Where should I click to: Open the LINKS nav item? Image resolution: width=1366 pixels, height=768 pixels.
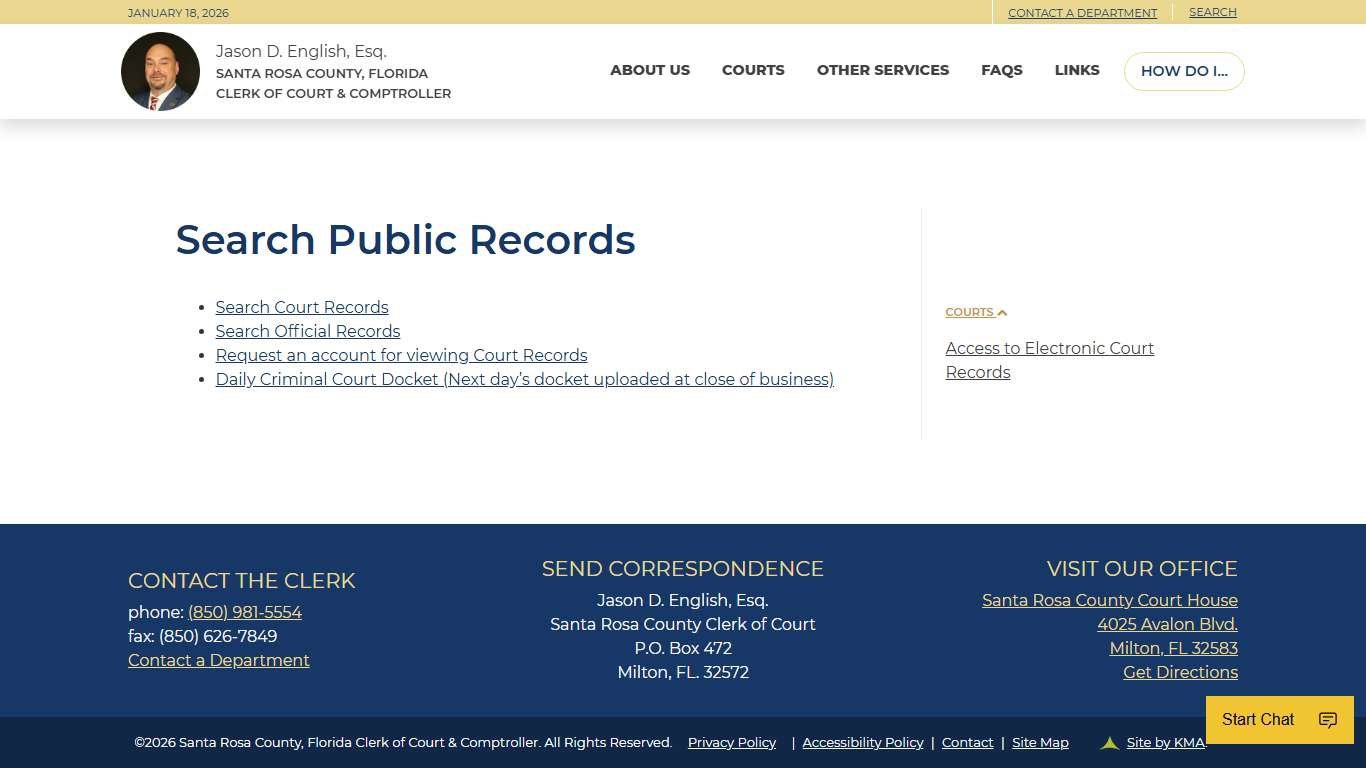[x=1077, y=70]
